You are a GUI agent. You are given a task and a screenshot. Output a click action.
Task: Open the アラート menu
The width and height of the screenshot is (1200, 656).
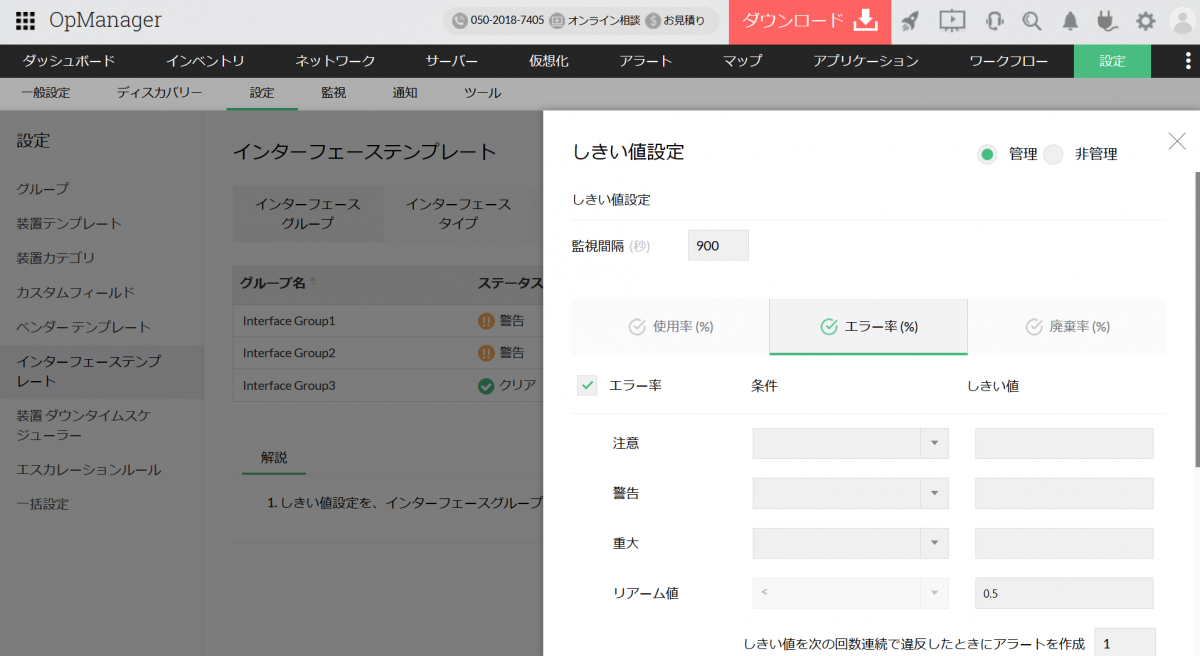point(645,61)
